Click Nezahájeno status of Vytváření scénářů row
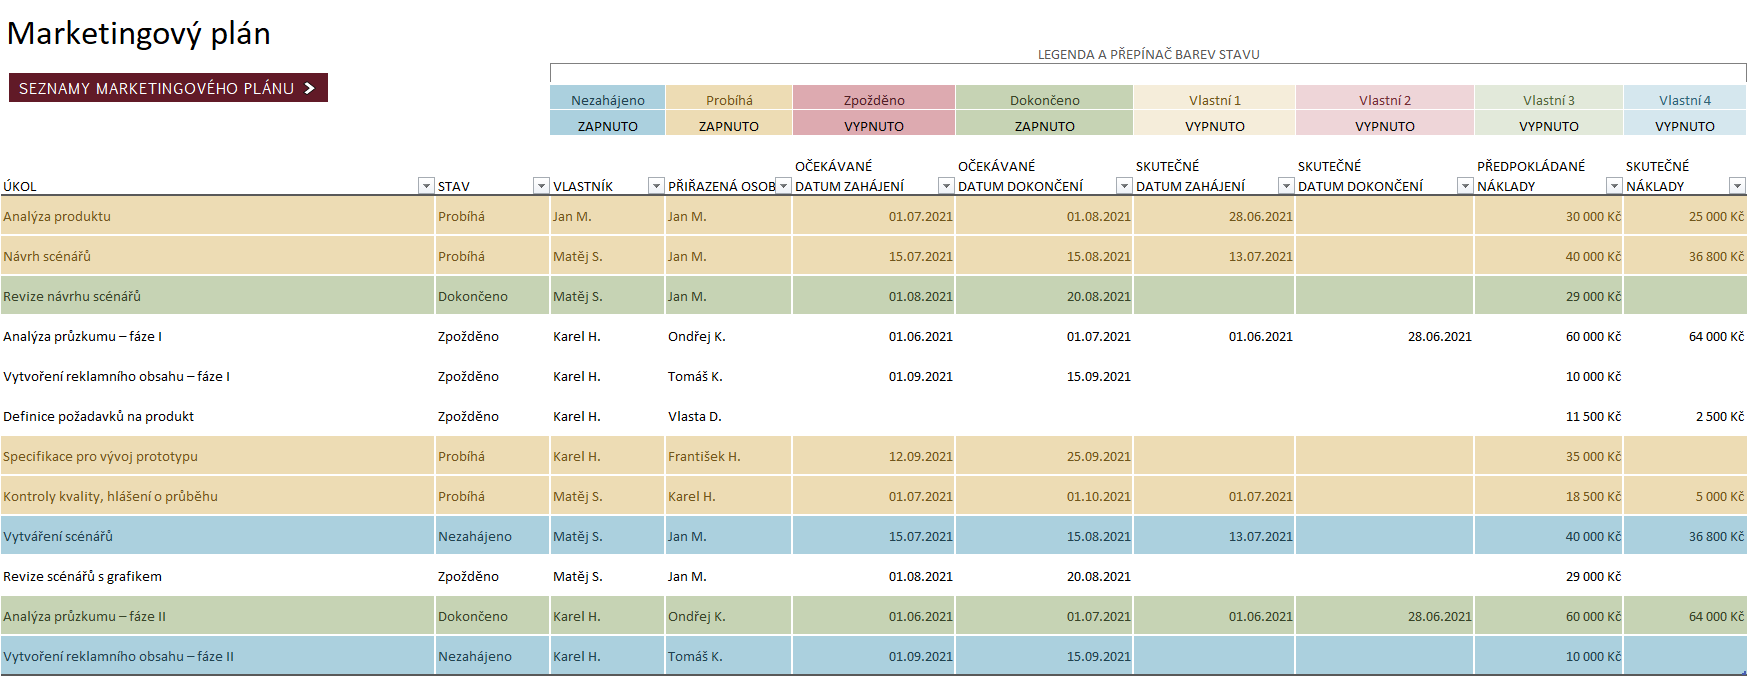Screen dimensions: 1747x676 pyautogui.click(x=492, y=536)
